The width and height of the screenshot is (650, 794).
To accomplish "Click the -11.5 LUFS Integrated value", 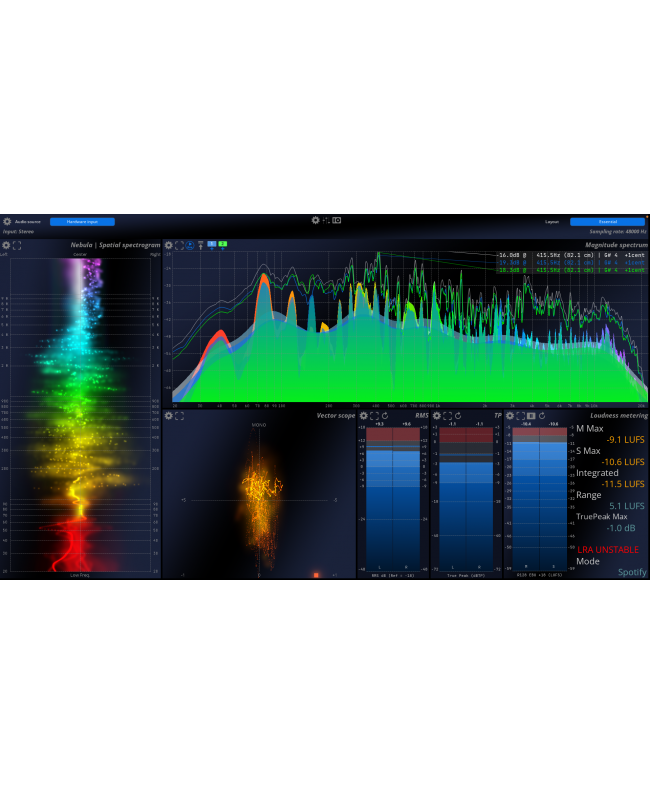I will click(x=623, y=484).
